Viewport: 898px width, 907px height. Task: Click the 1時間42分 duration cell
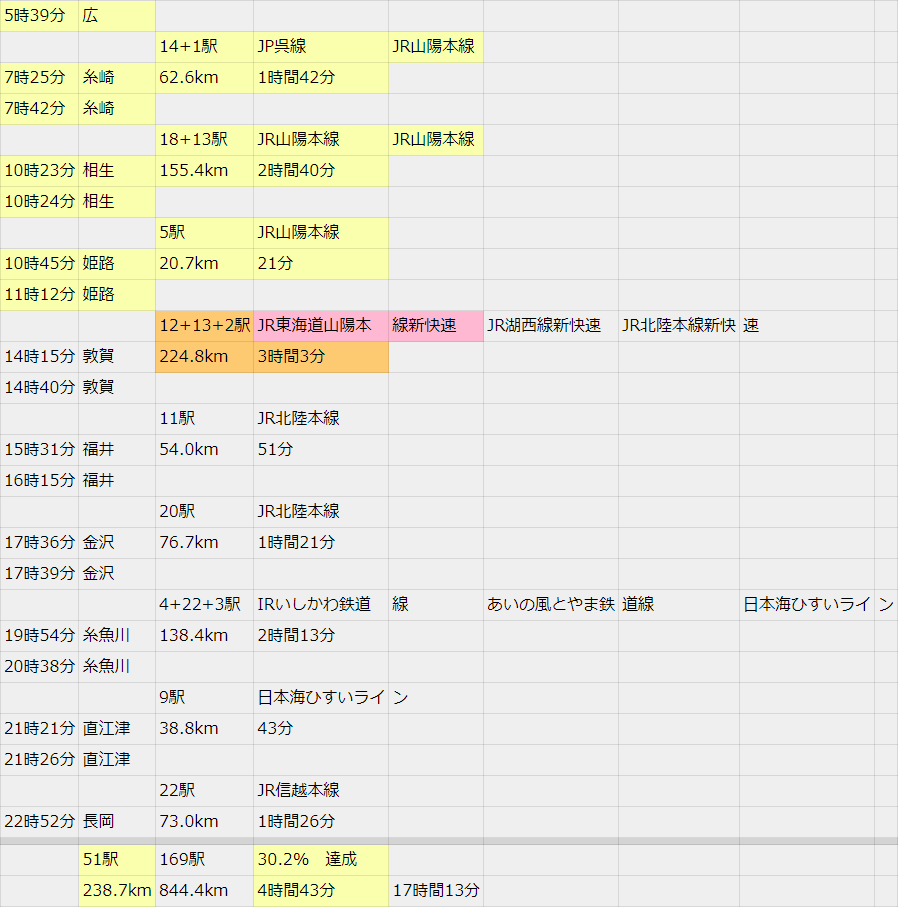click(x=321, y=78)
